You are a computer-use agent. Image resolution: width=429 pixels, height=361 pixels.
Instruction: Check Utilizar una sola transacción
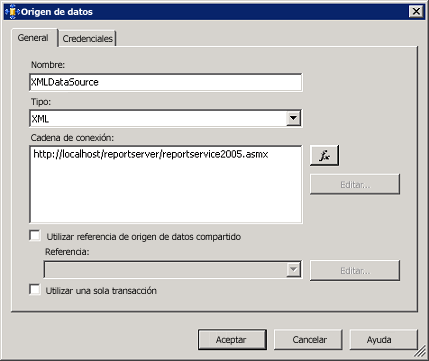point(35,289)
